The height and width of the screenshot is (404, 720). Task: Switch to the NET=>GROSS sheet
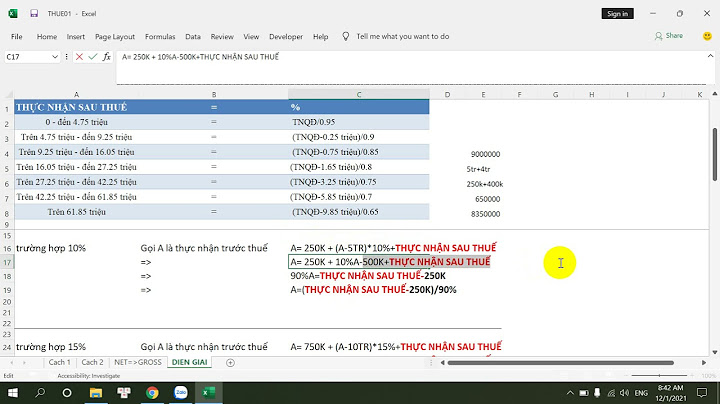click(x=138, y=362)
